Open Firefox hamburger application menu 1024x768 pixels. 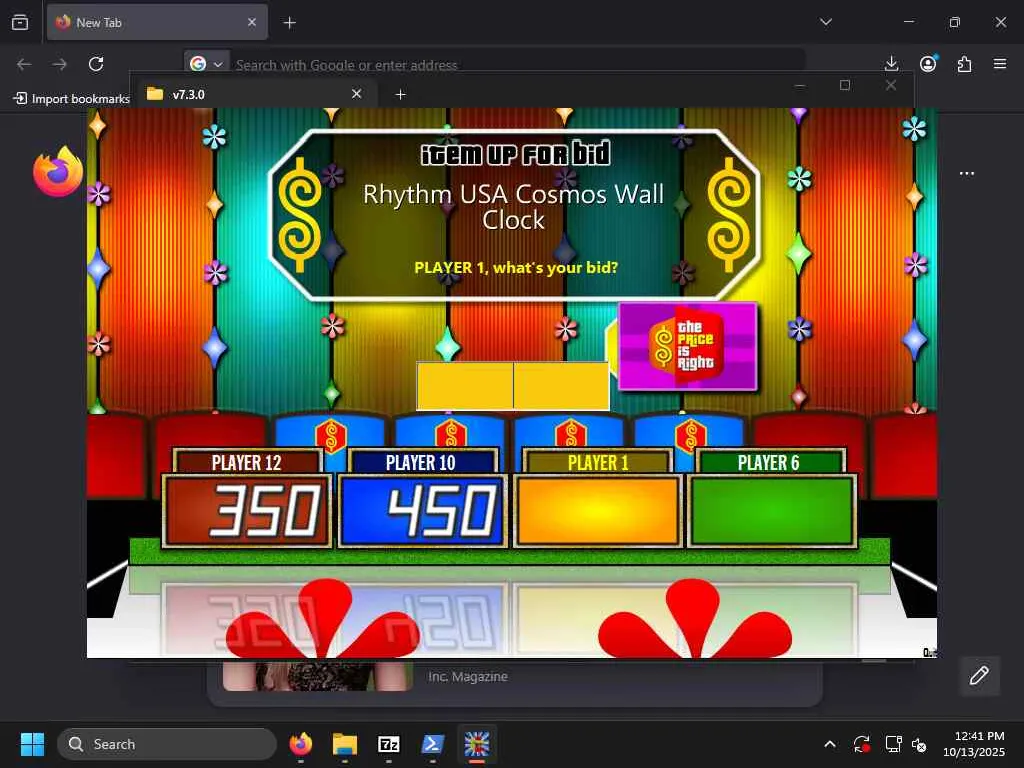click(x=1000, y=64)
